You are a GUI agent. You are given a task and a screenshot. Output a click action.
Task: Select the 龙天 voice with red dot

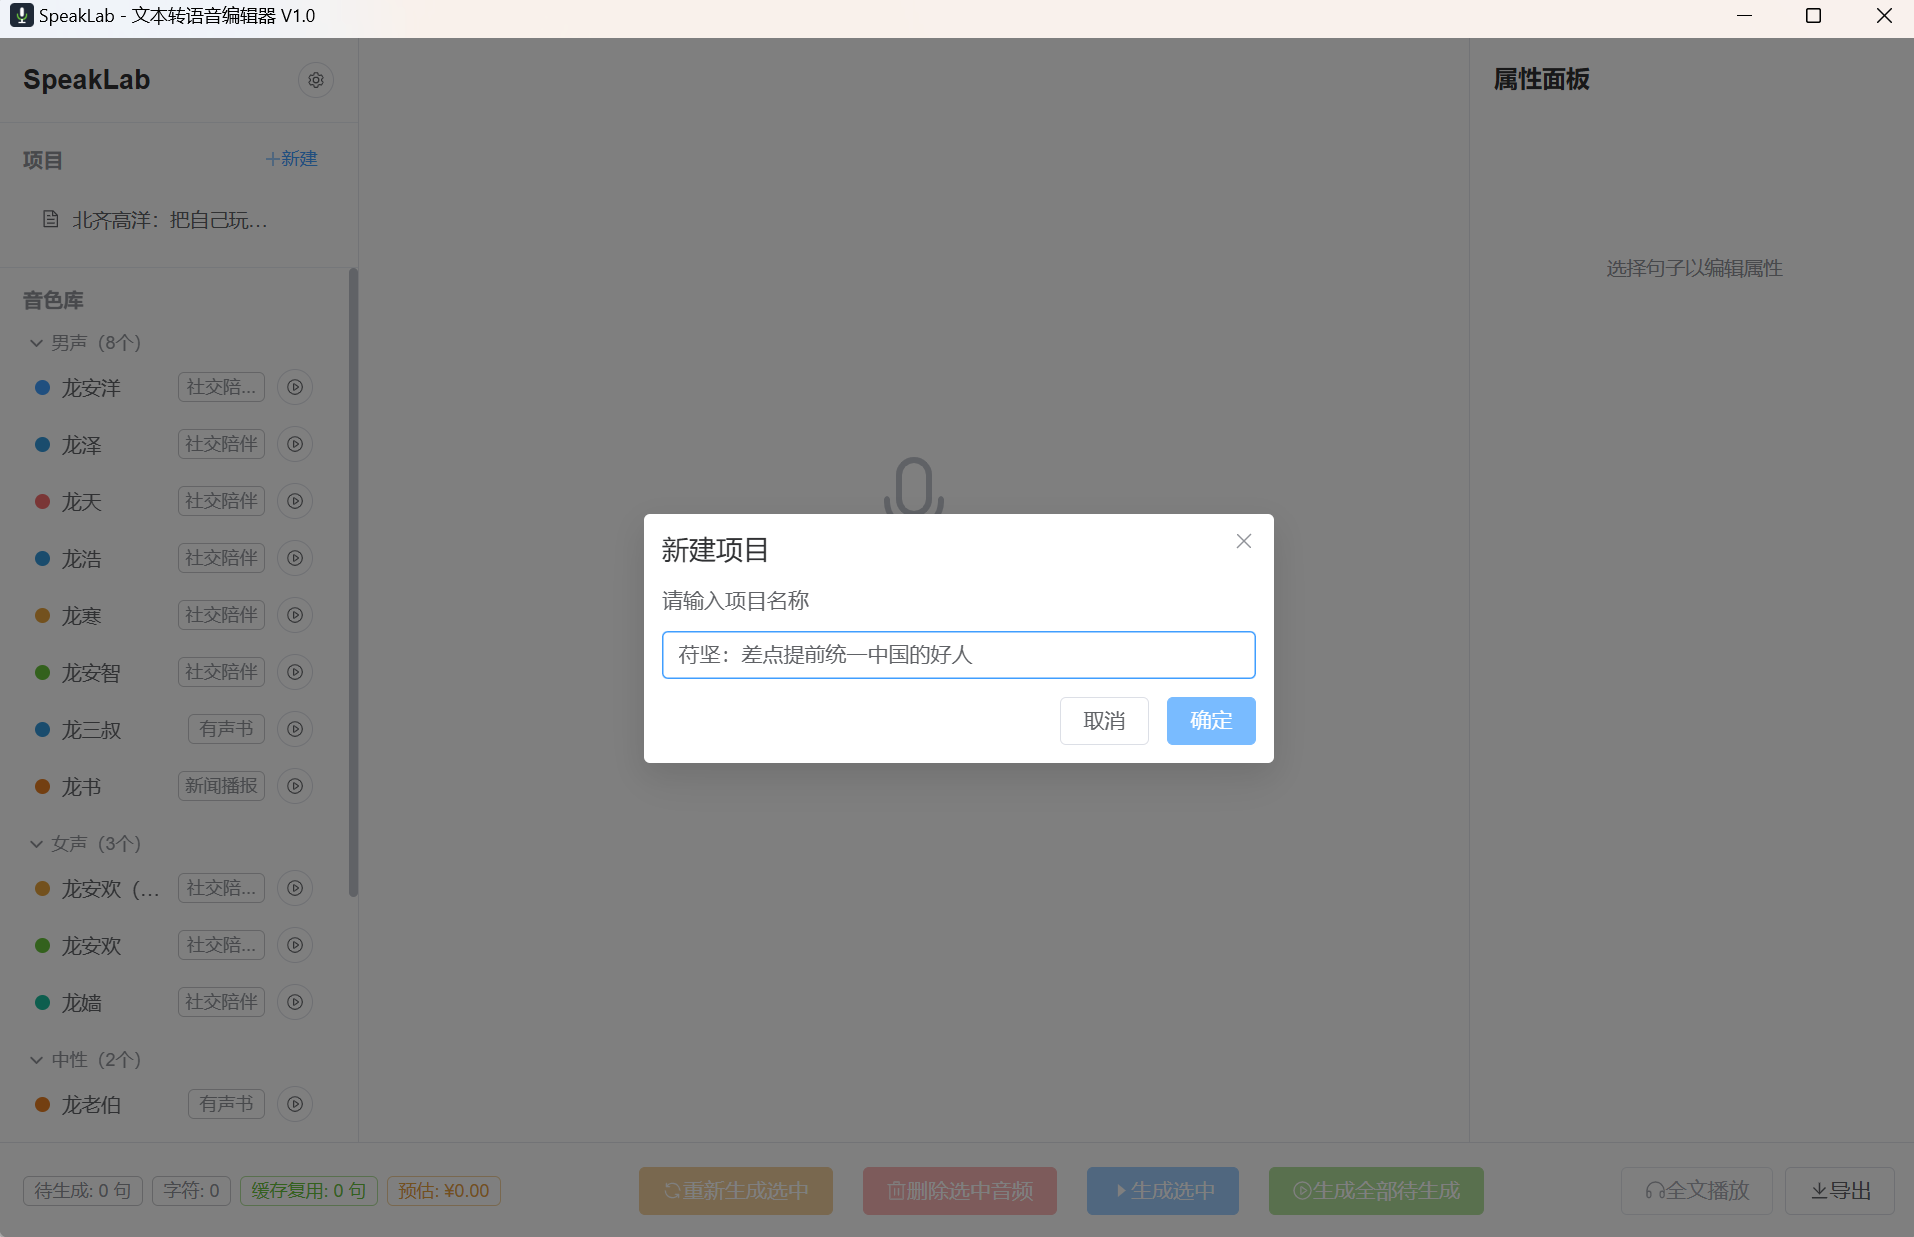coord(82,502)
